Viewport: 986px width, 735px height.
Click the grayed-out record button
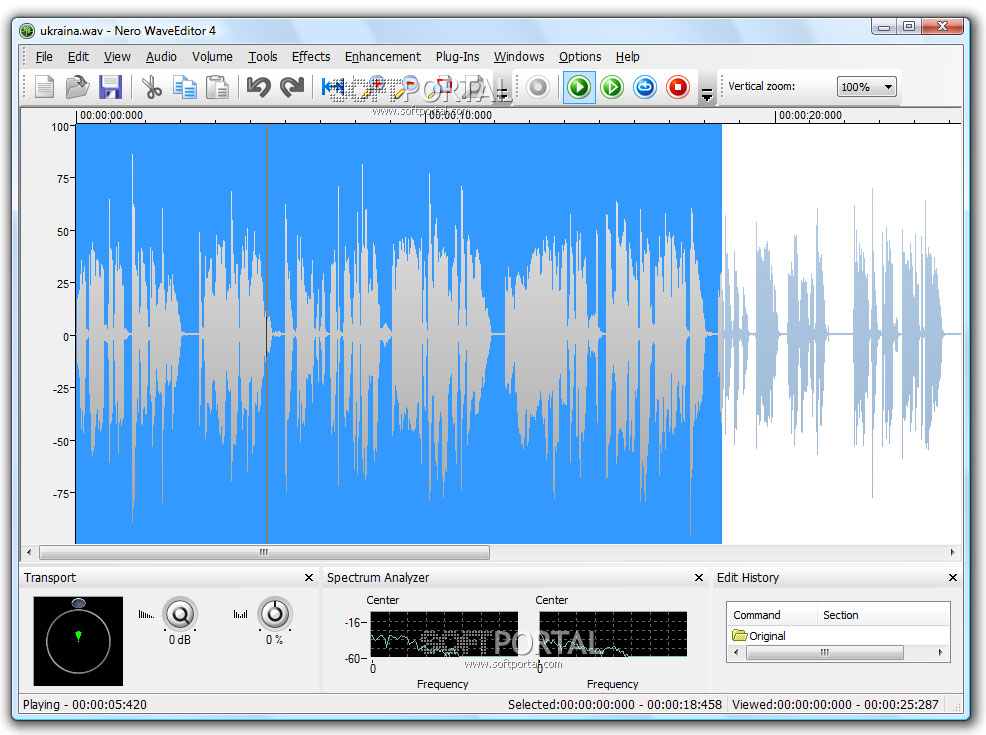point(538,87)
